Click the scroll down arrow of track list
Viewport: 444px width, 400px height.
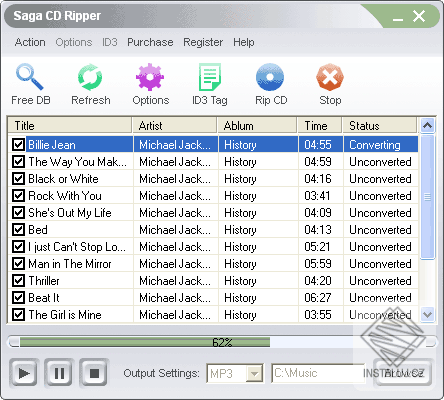[x=427, y=314]
